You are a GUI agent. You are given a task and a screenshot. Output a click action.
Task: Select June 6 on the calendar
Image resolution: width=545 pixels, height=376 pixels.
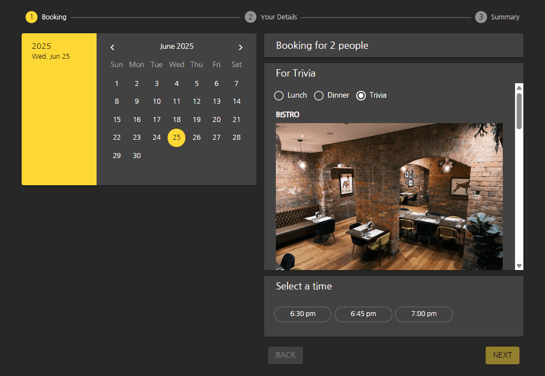tap(217, 83)
